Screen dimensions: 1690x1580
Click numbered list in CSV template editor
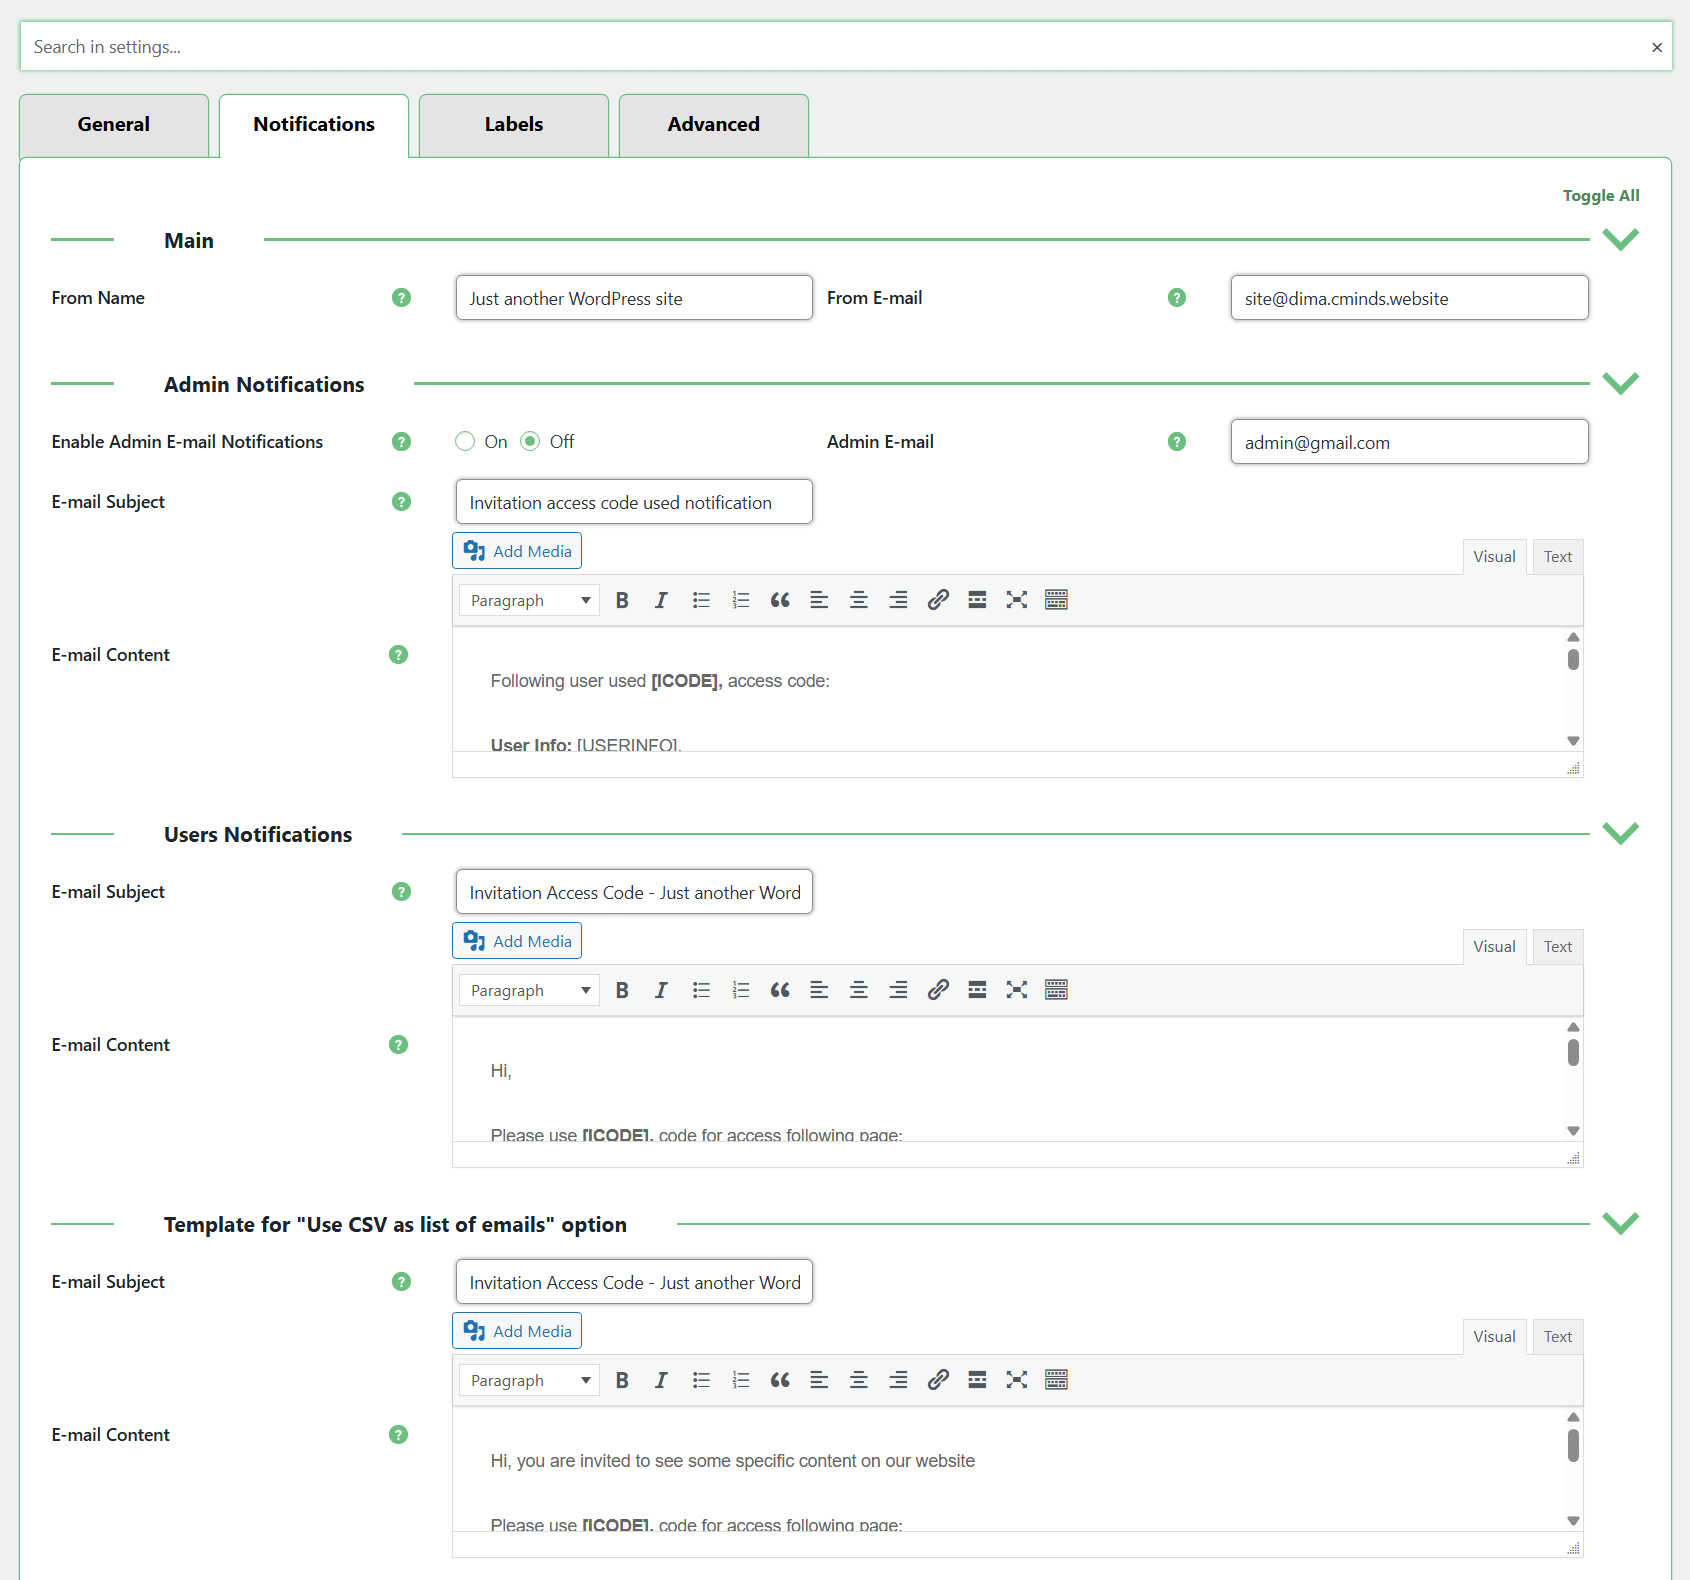tap(740, 1380)
